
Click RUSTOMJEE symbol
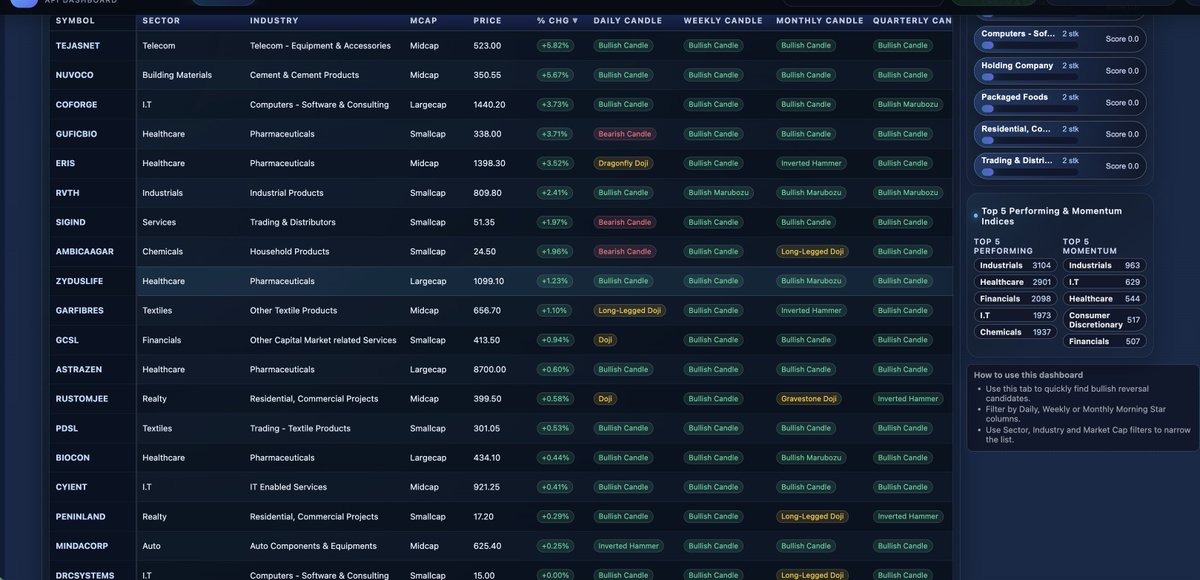point(81,399)
